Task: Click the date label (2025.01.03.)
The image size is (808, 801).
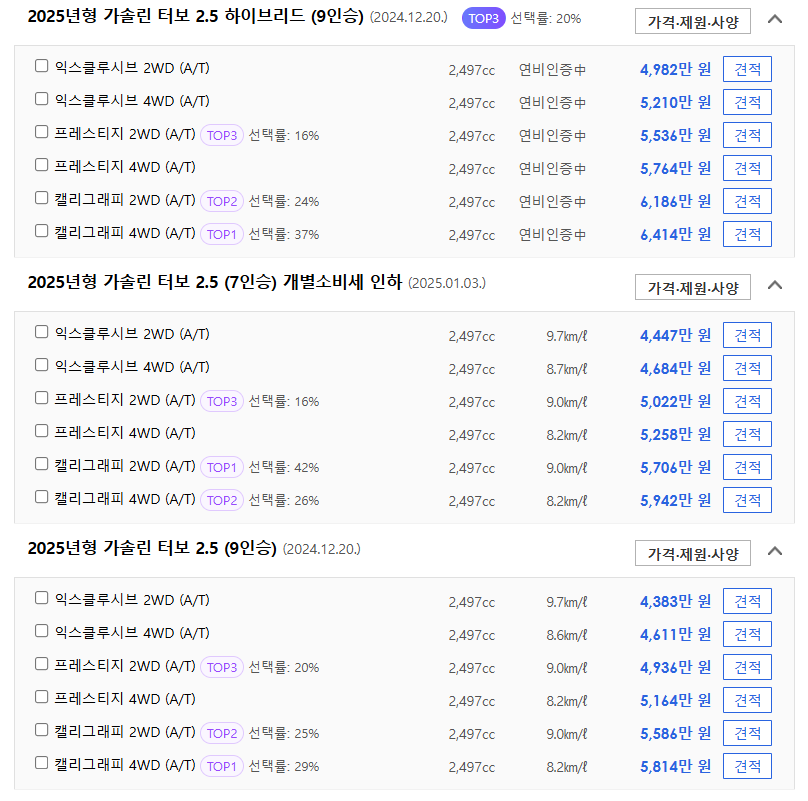Action: click(x=447, y=283)
